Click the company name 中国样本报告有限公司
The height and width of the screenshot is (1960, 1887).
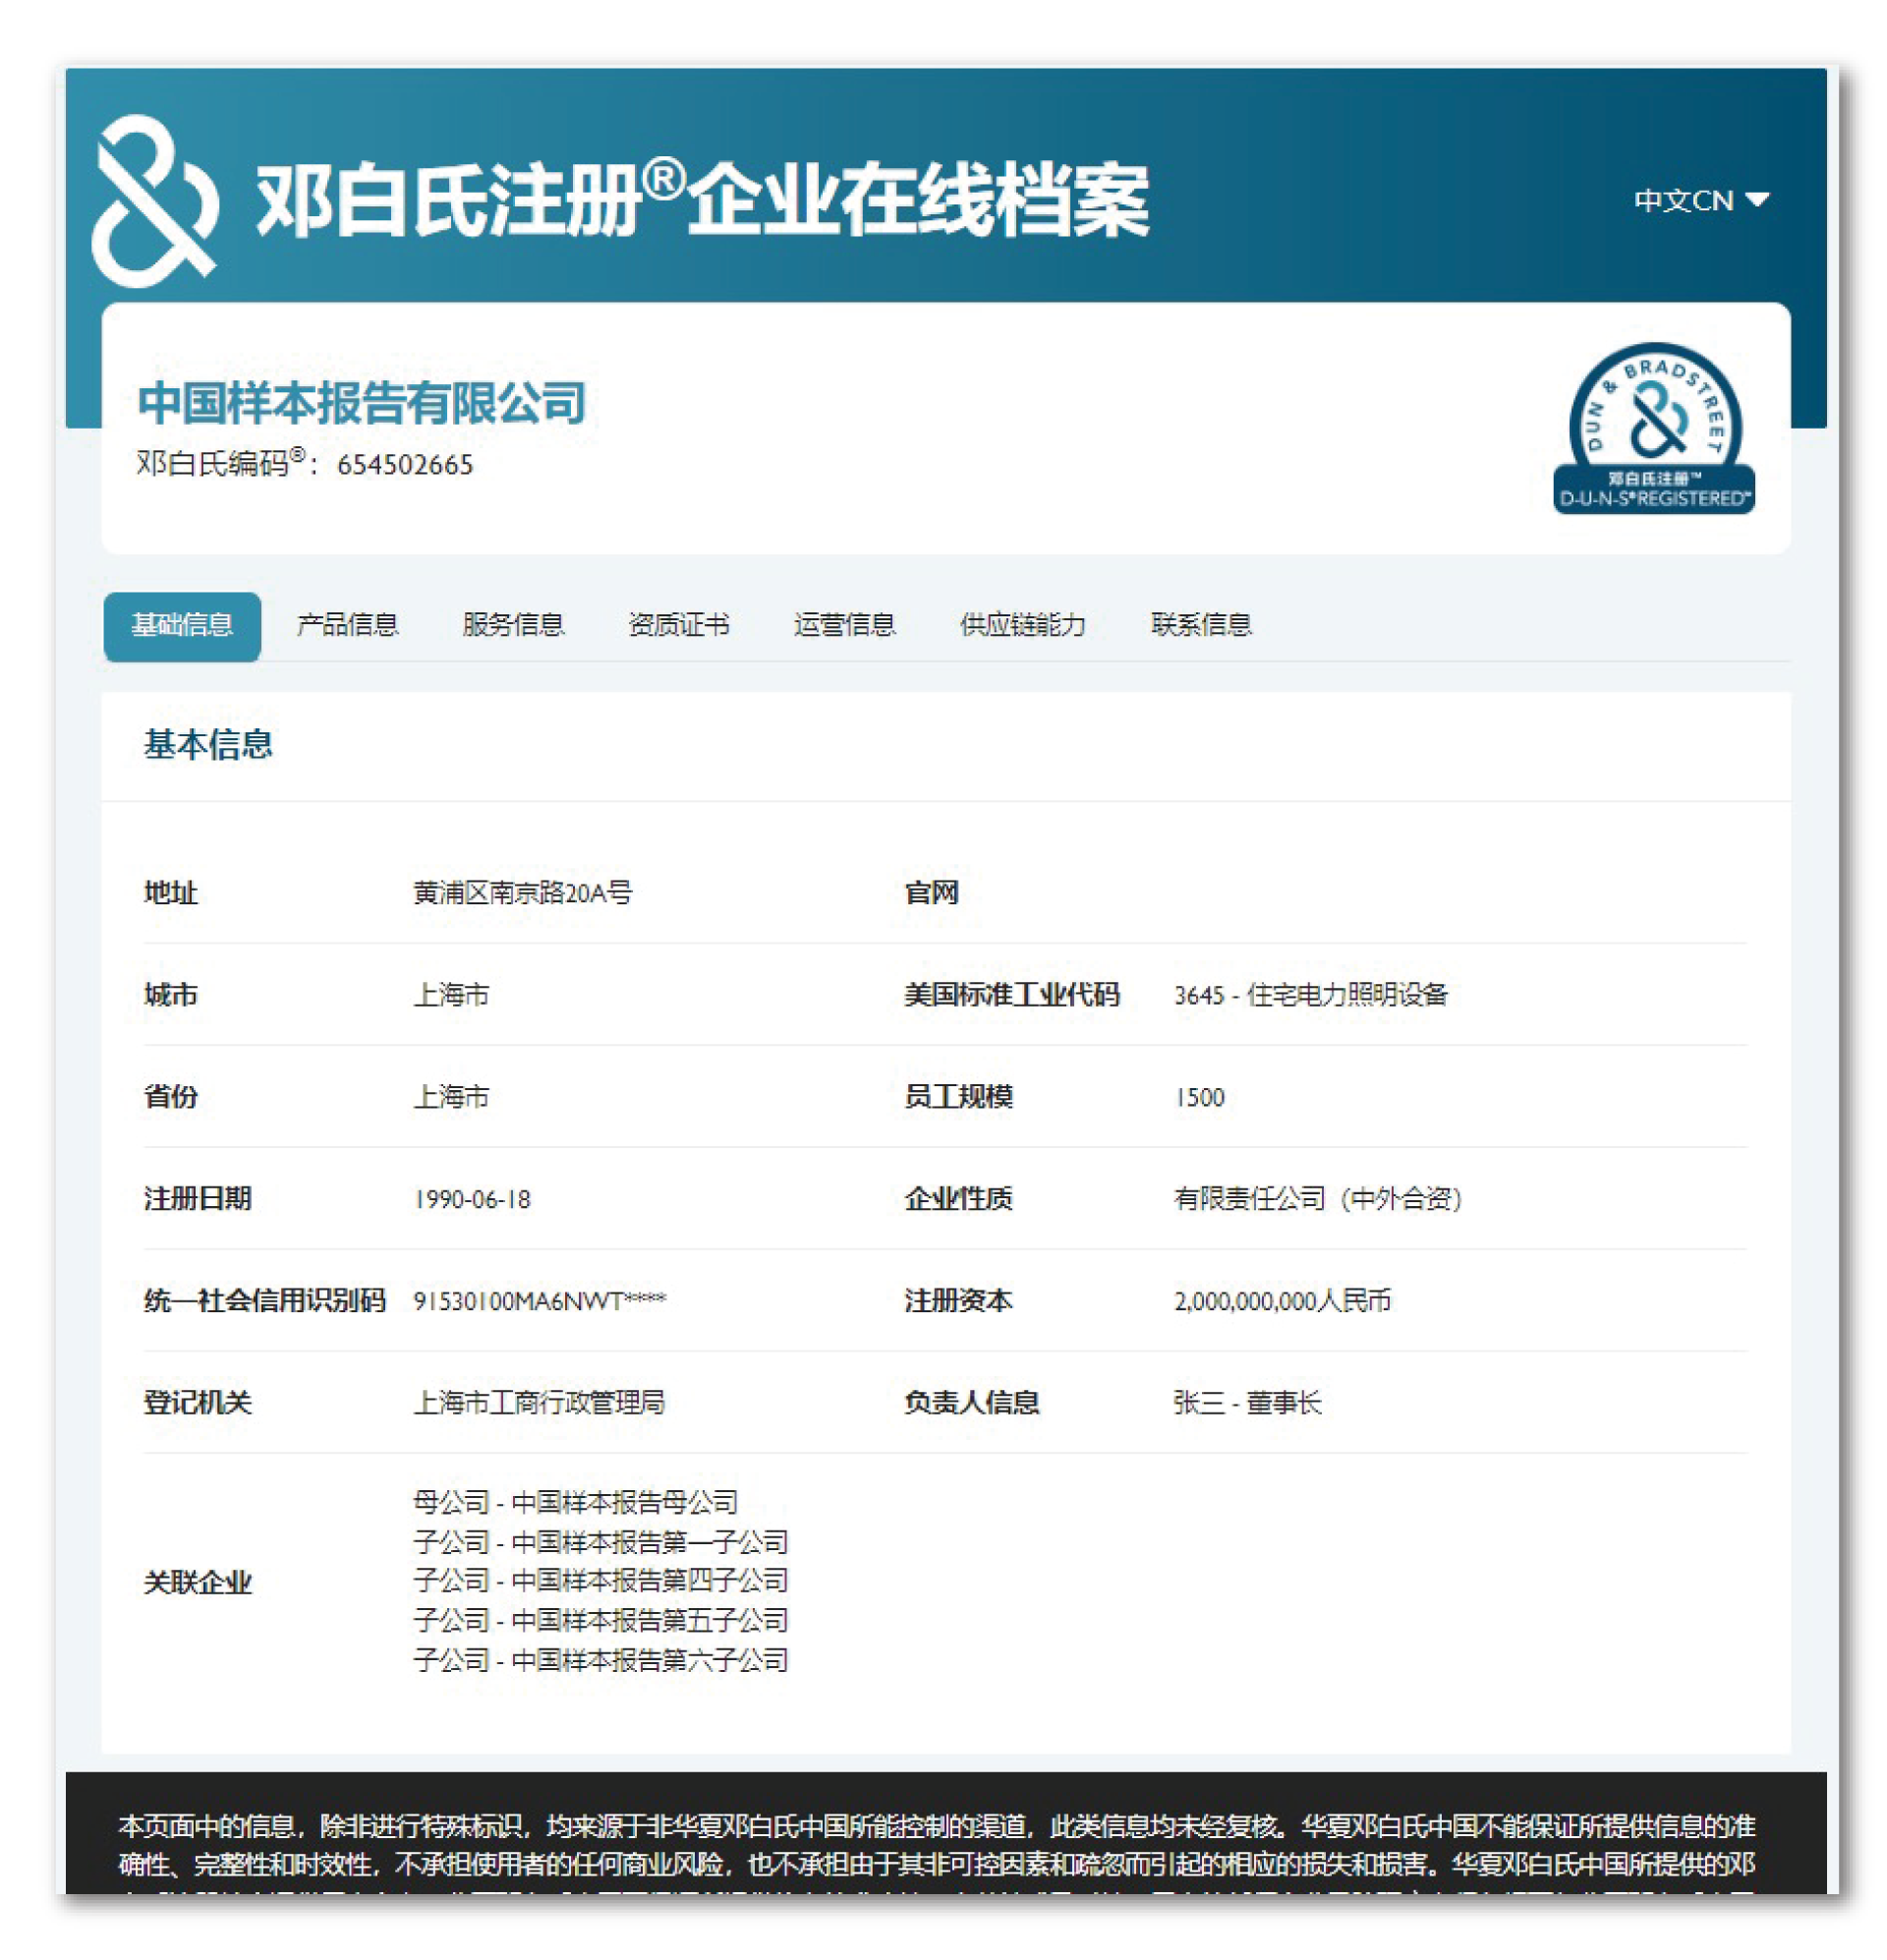361,403
